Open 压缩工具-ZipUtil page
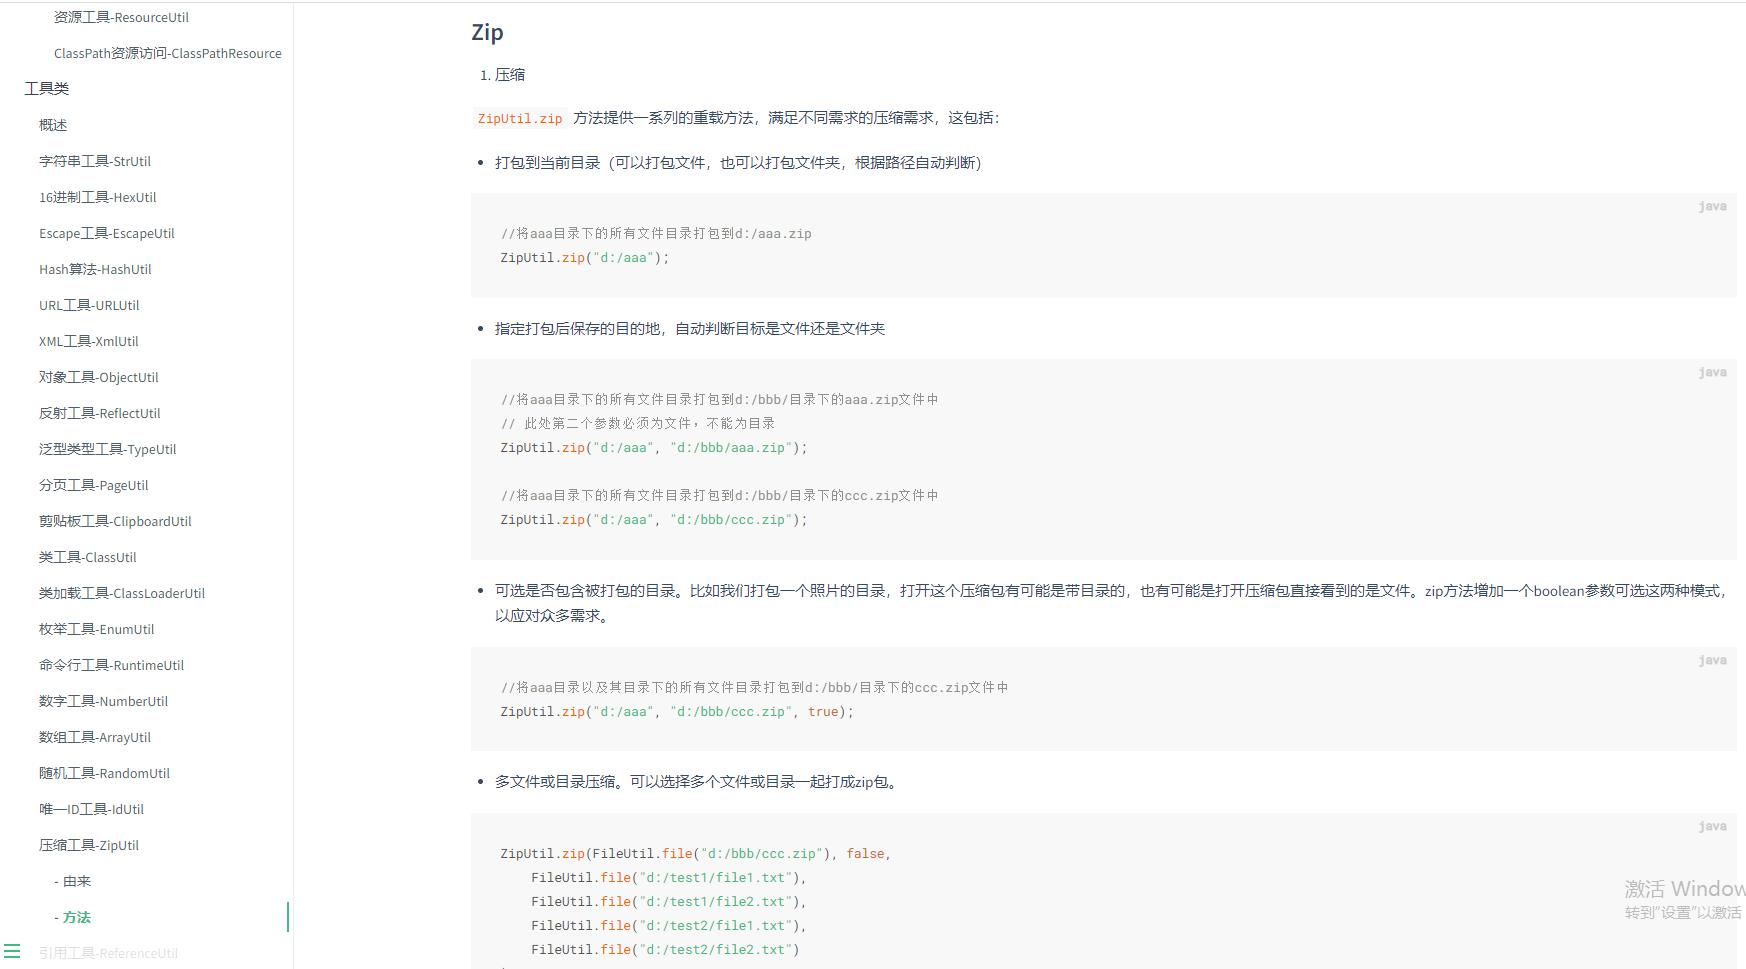 [89, 845]
